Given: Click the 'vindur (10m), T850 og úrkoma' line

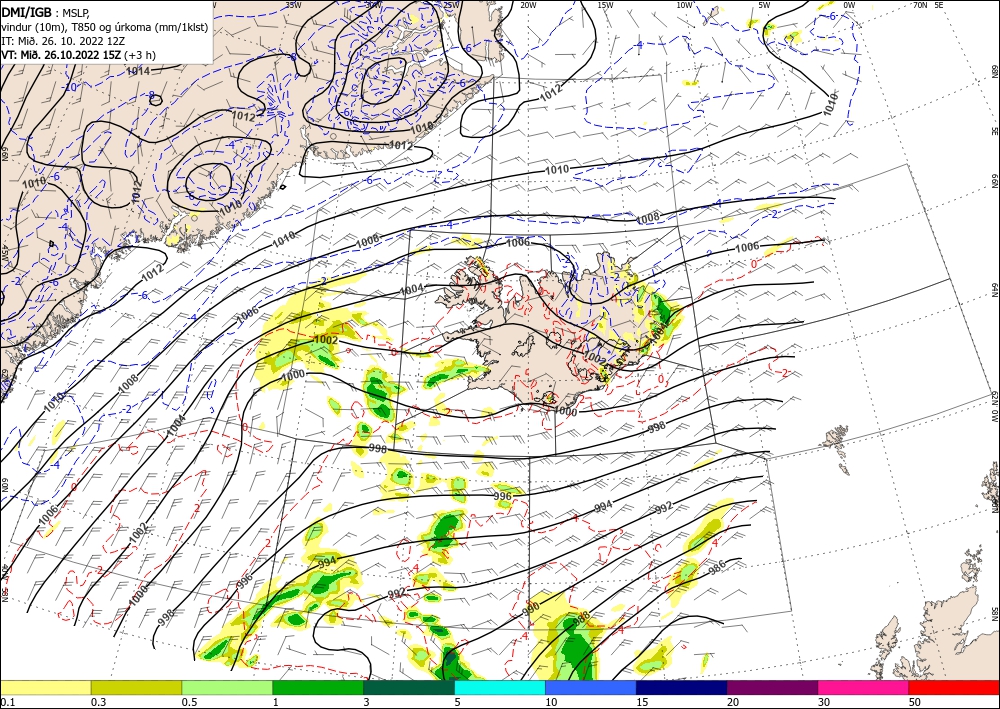Looking at the screenshot, I should coord(105,27).
